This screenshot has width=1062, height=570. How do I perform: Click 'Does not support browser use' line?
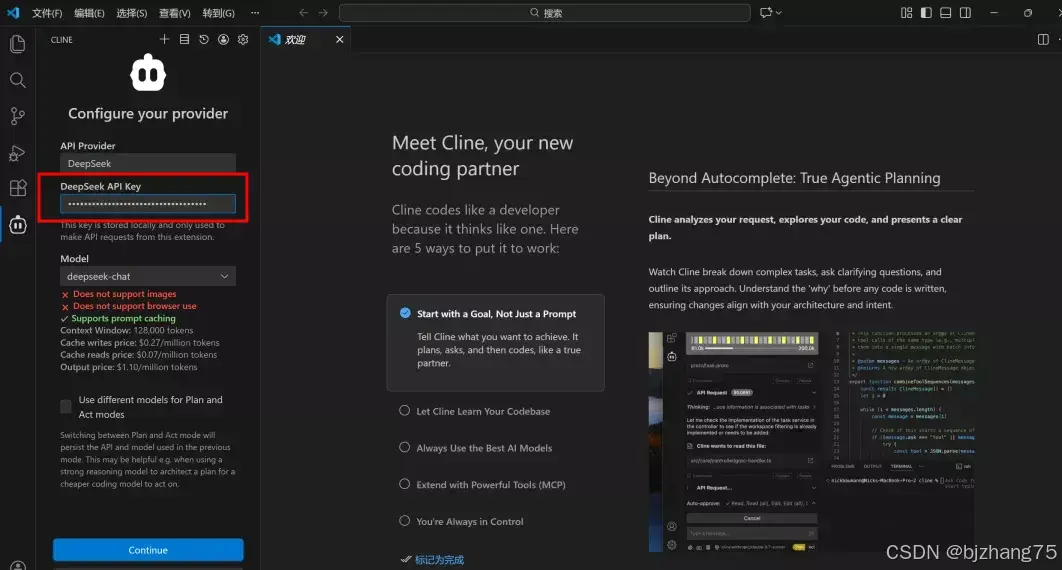coord(135,306)
